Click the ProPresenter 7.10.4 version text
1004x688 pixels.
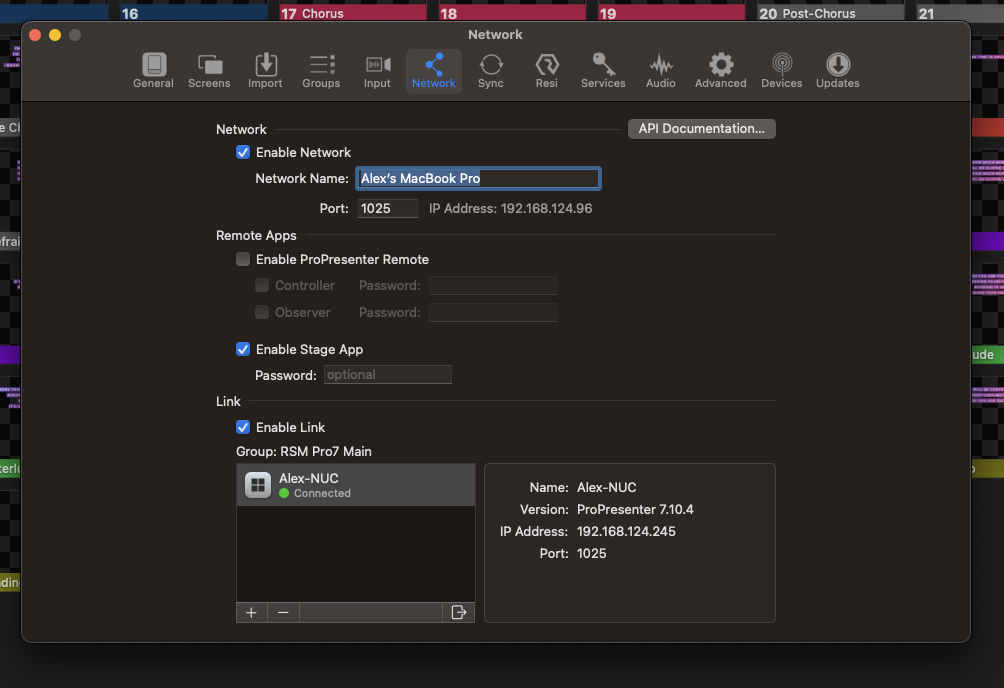[635, 509]
